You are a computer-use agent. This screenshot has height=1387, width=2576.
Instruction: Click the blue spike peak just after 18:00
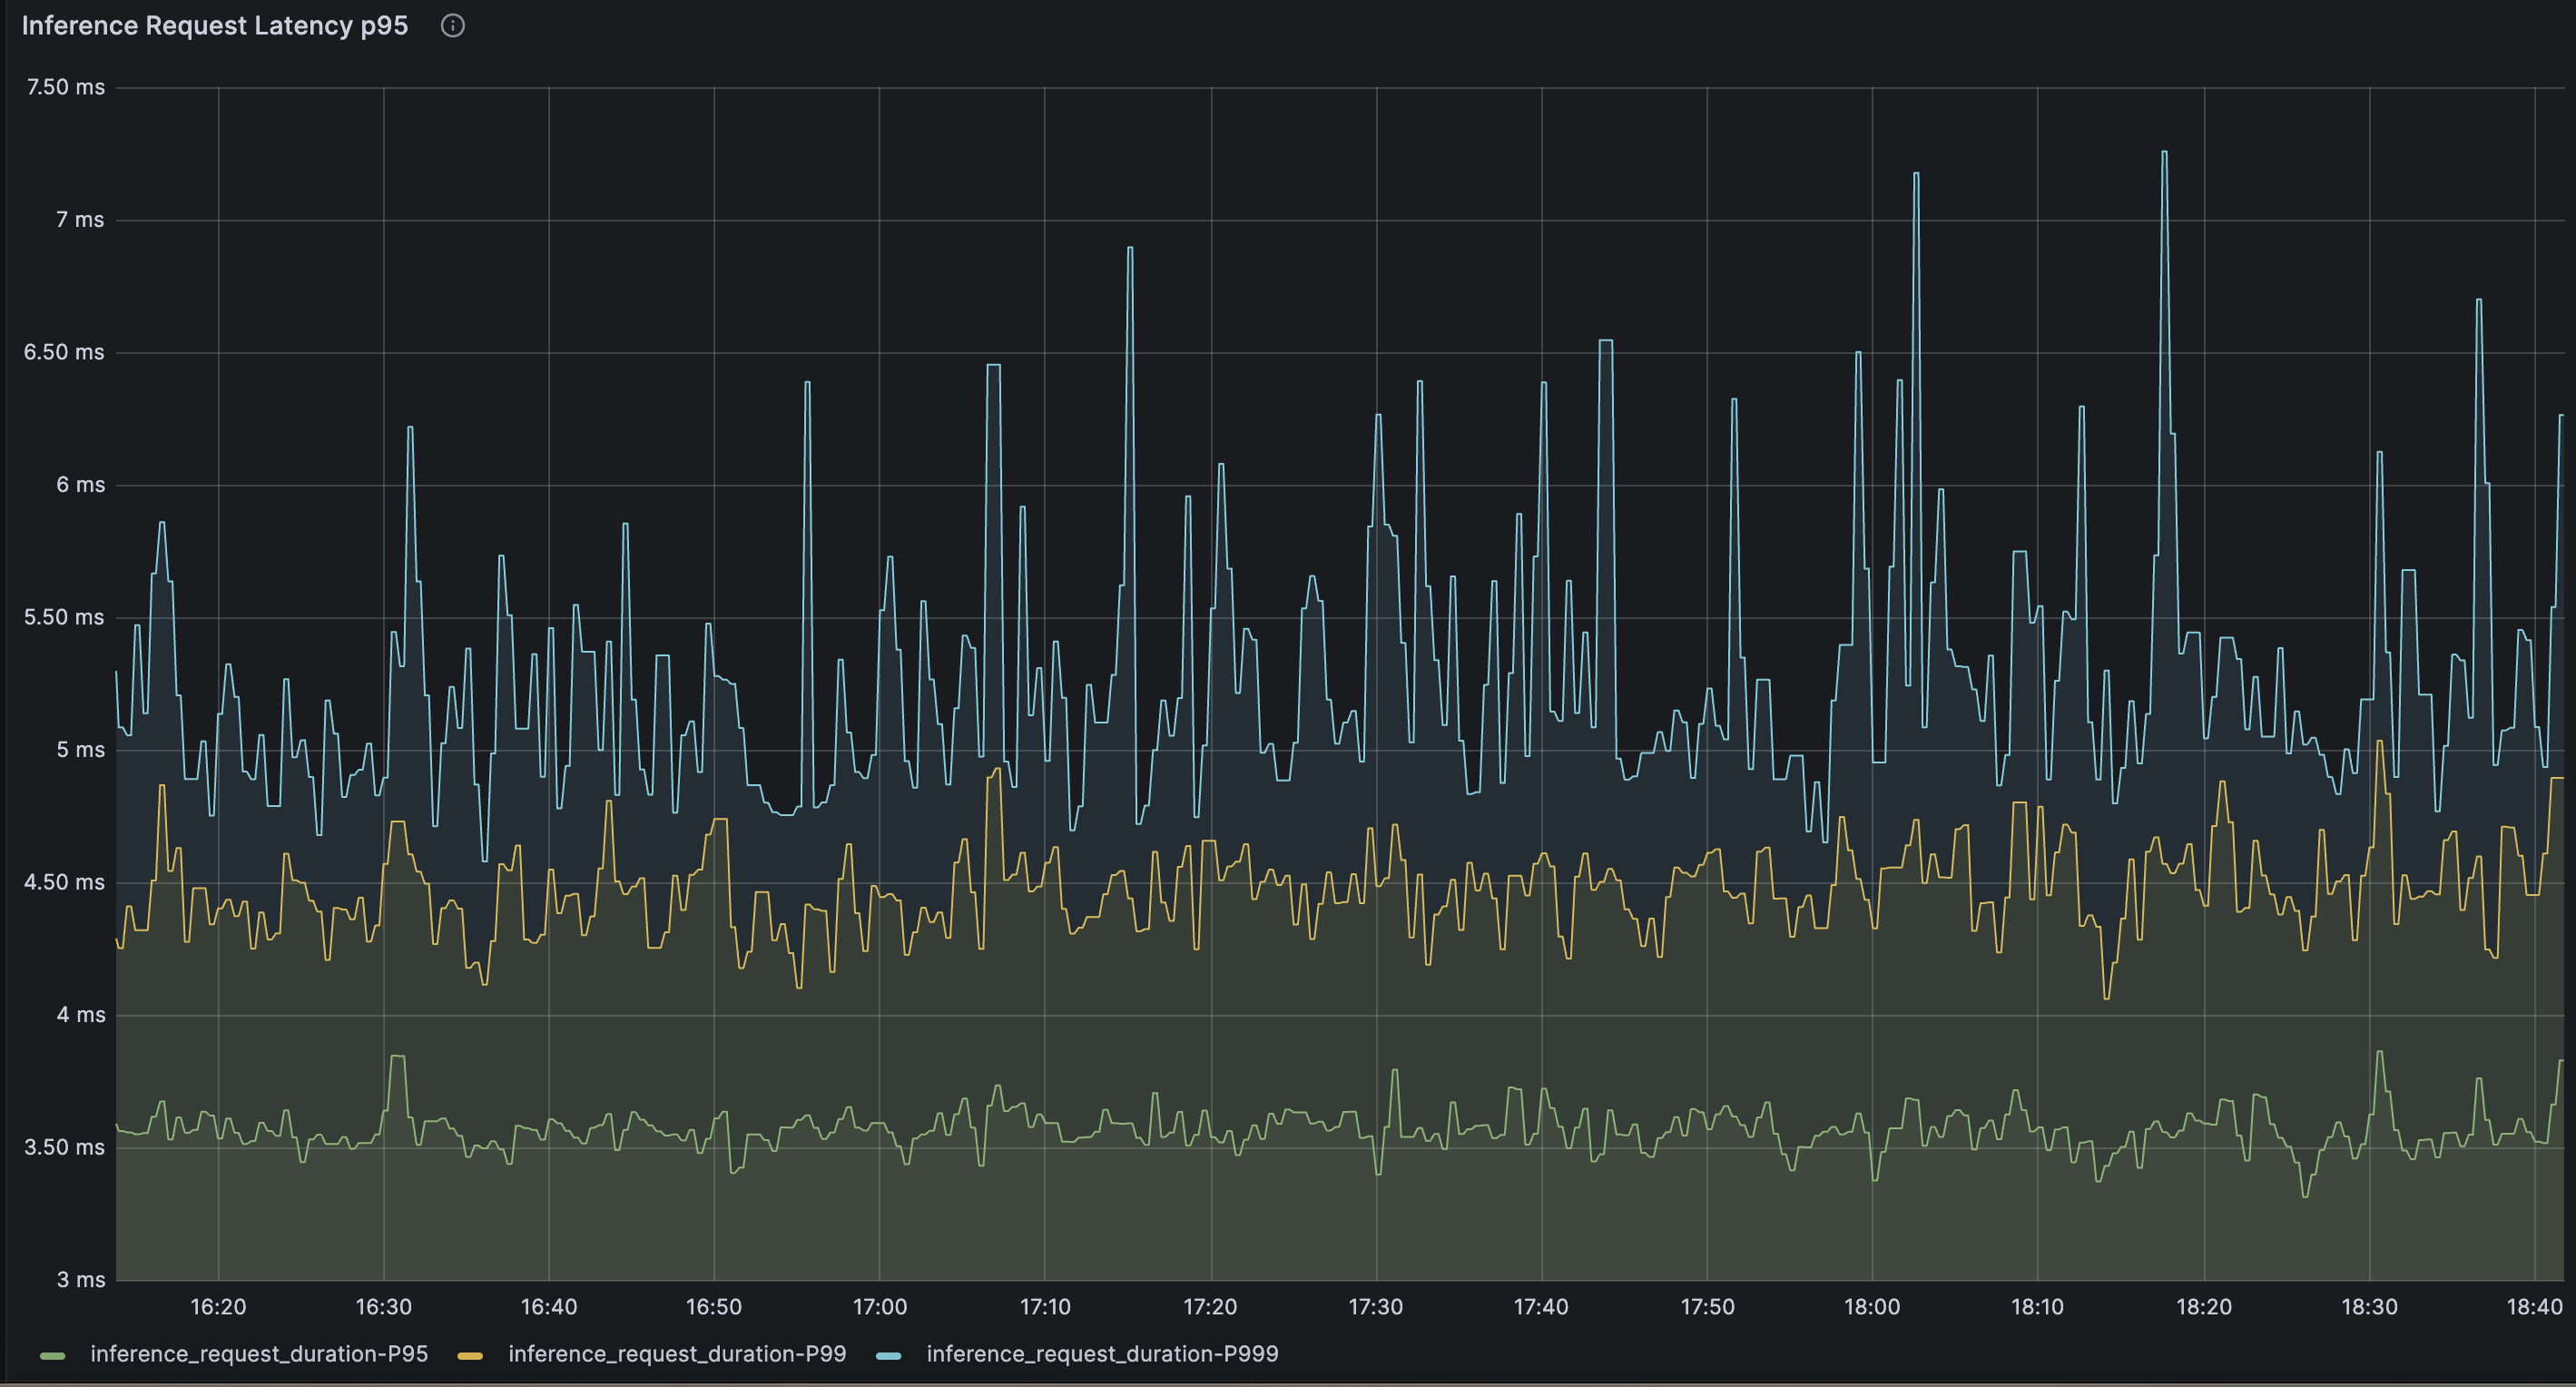[1916, 175]
